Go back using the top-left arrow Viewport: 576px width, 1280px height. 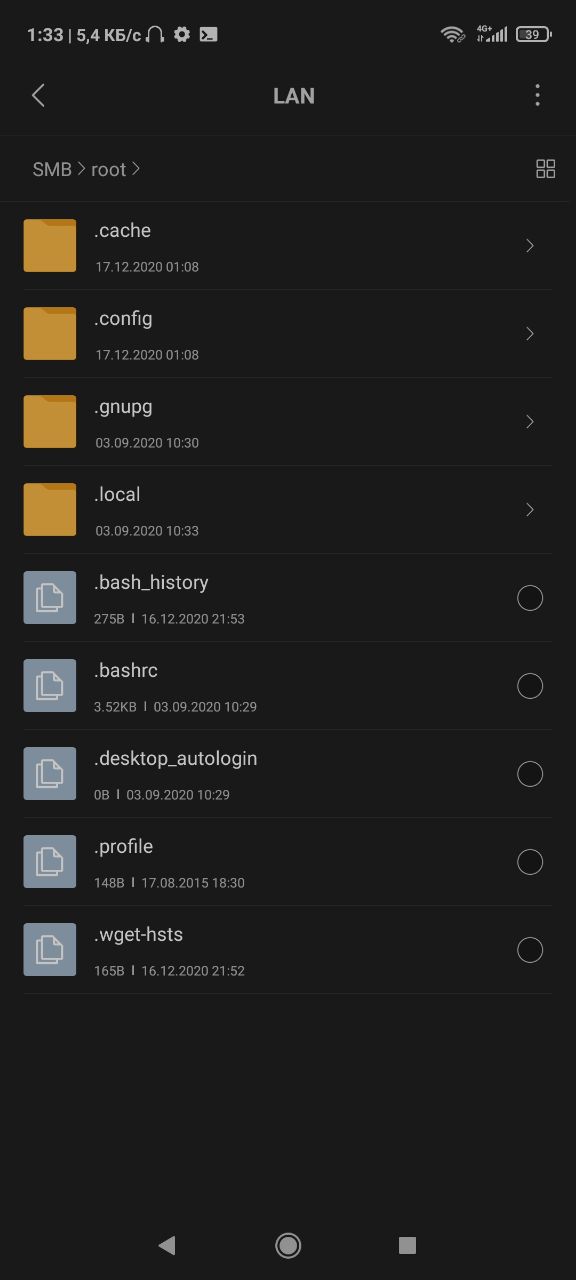point(38,95)
